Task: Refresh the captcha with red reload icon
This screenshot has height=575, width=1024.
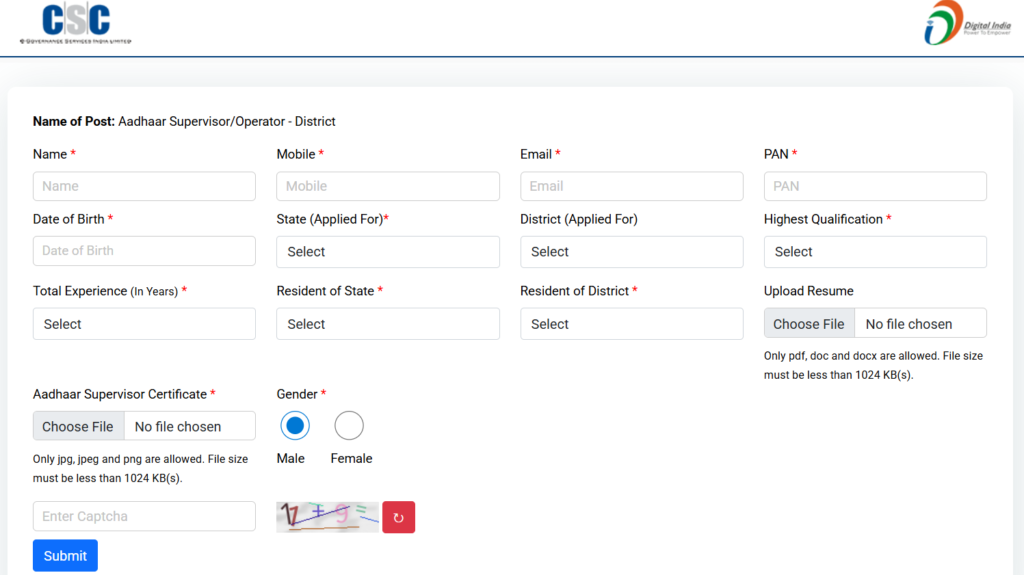Action: click(x=398, y=517)
